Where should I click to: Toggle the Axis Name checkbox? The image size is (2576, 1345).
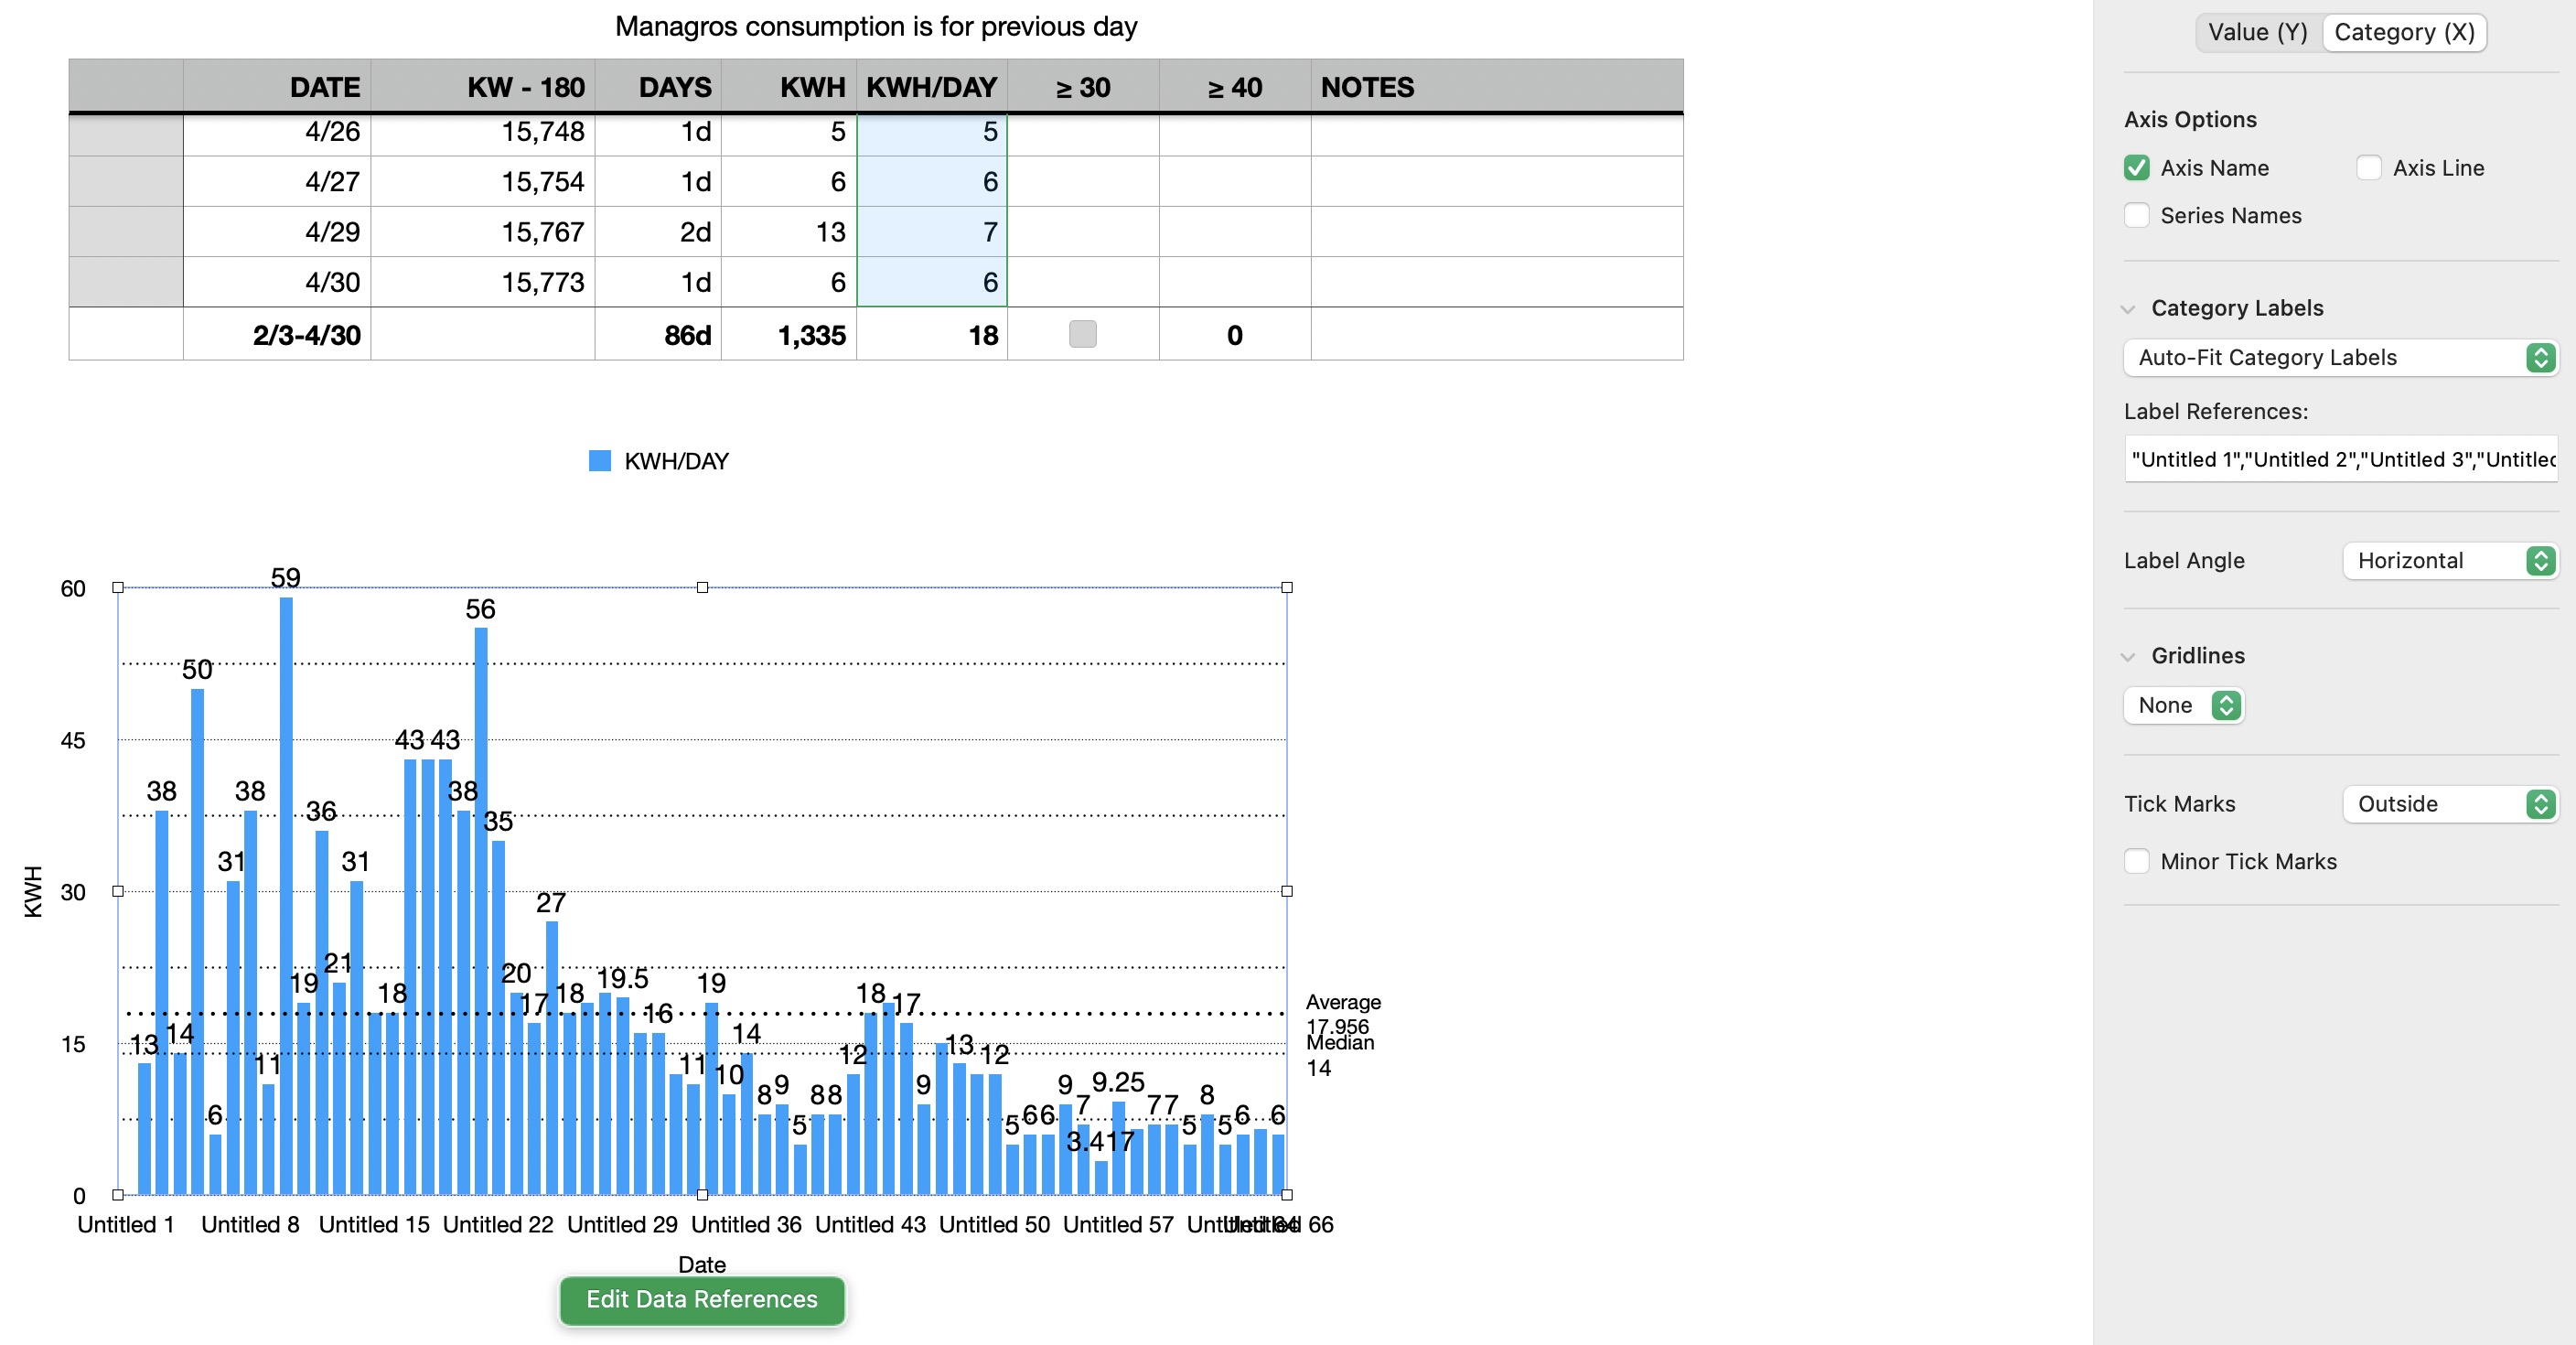point(2136,168)
